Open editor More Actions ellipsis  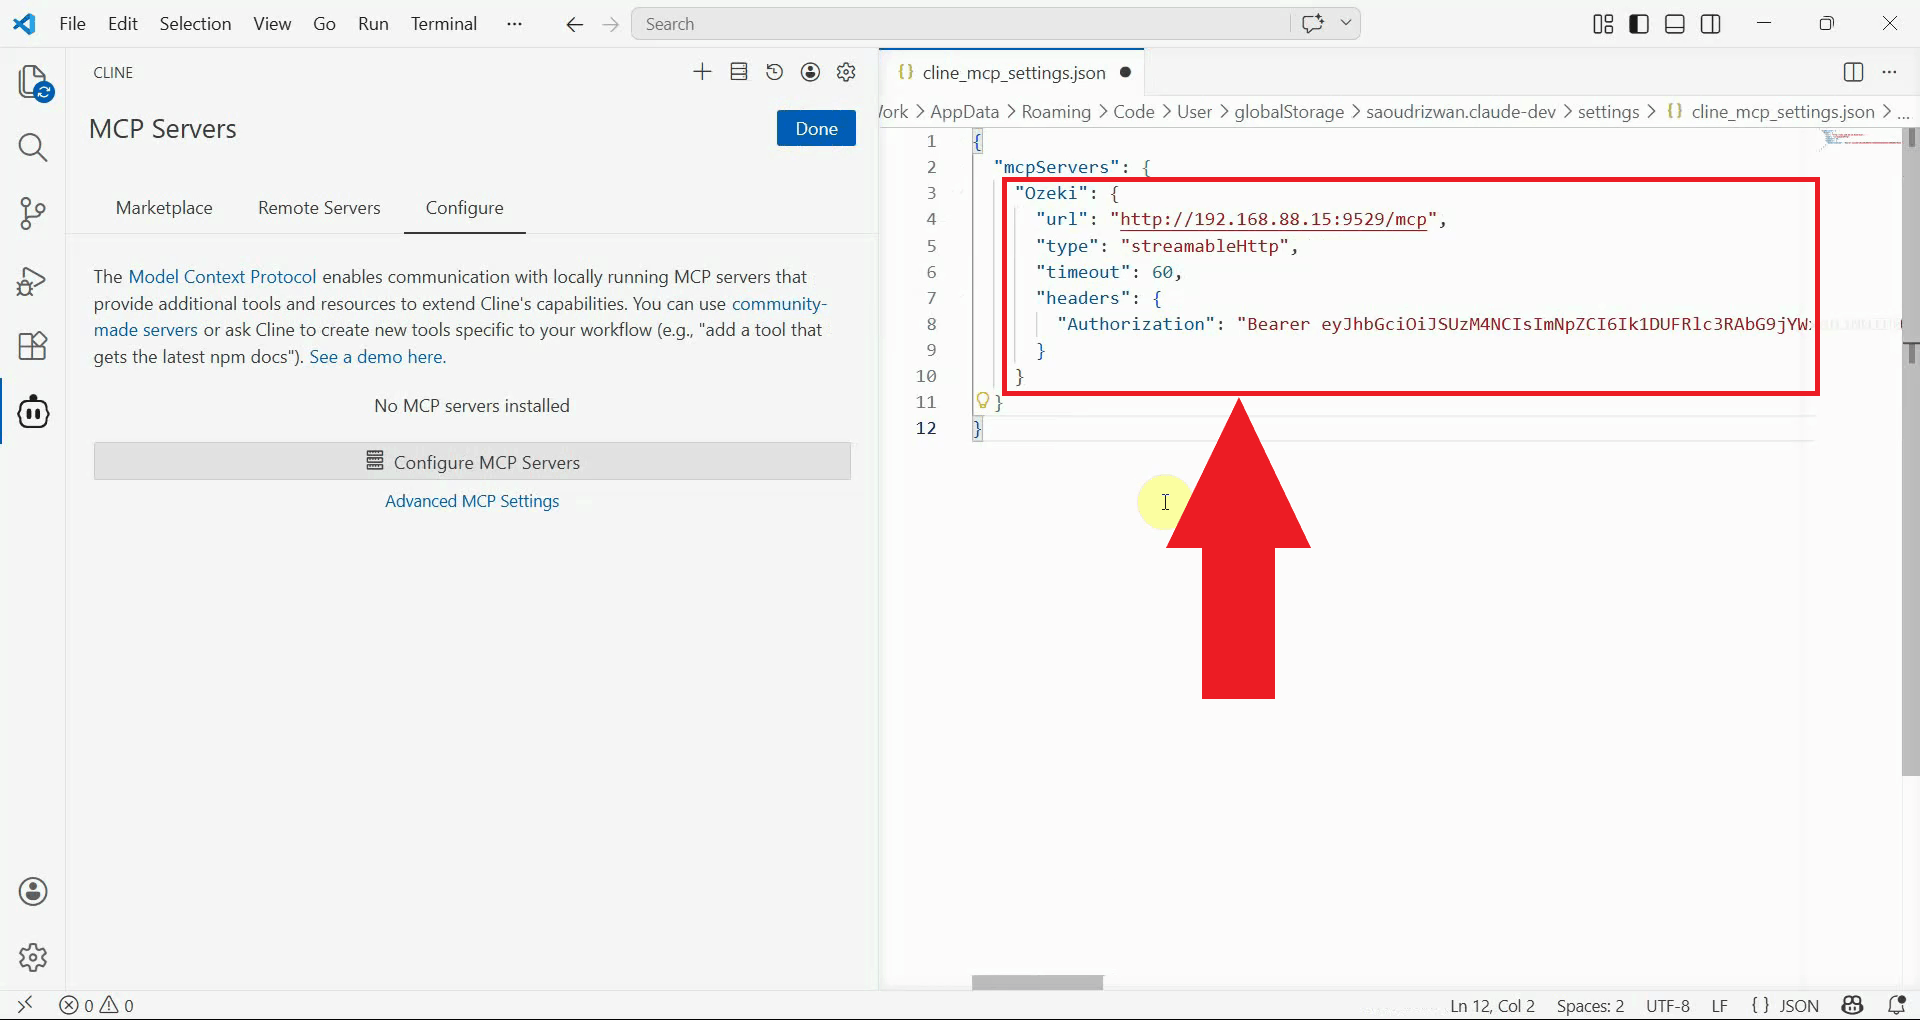(1889, 72)
